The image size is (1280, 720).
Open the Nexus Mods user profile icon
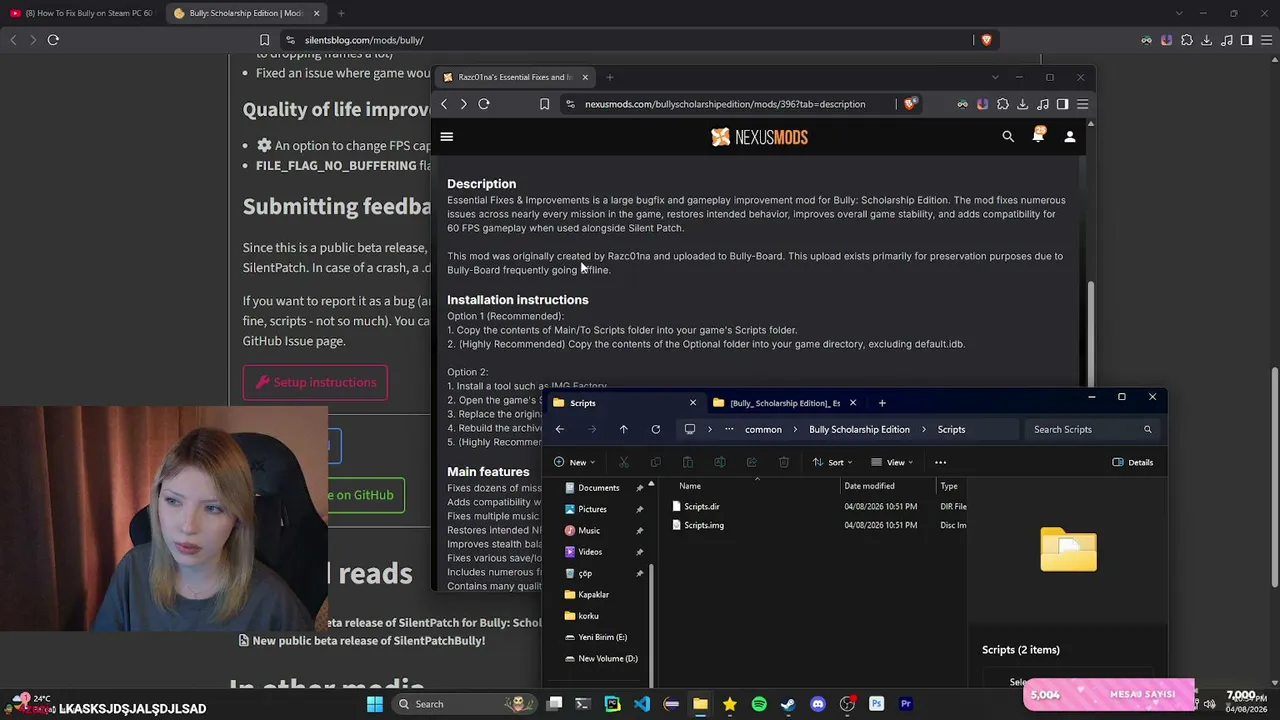(1070, 137)
